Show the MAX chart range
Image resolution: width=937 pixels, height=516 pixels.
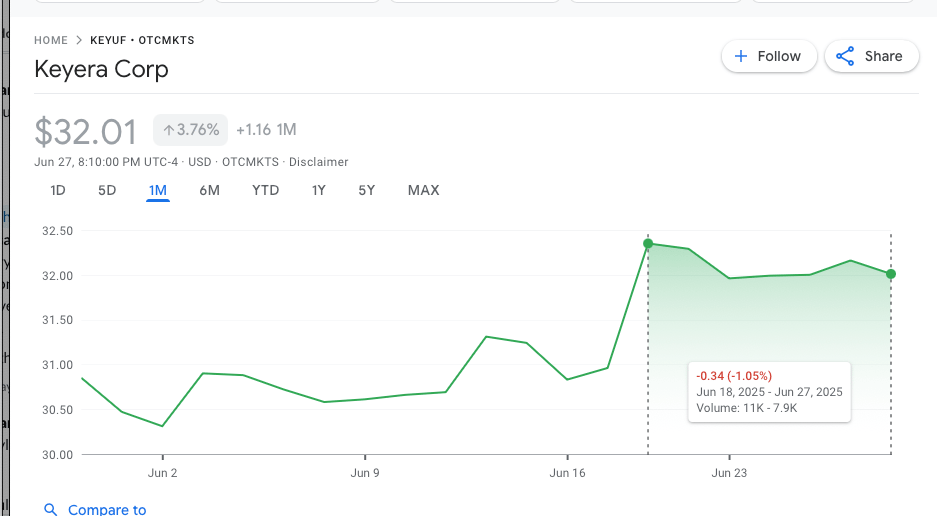pyautogui.click(x=424, y=190)
